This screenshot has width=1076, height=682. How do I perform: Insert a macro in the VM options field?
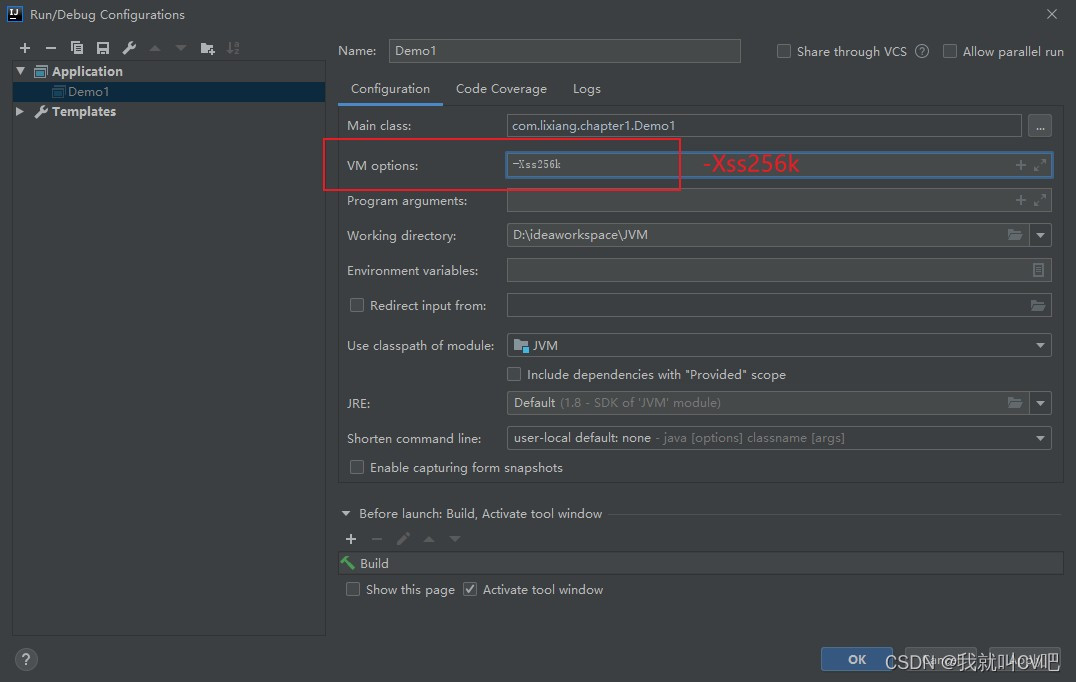tap(1020, 165)
